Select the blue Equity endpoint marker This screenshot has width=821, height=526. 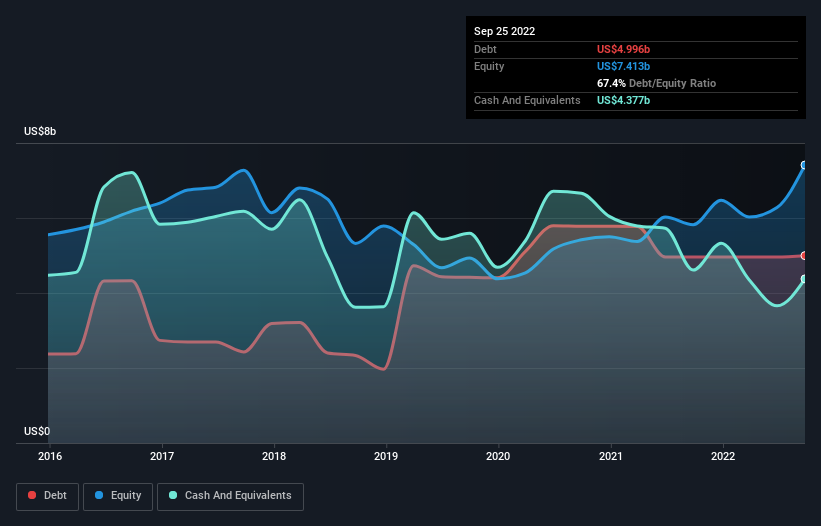(804, 165)
